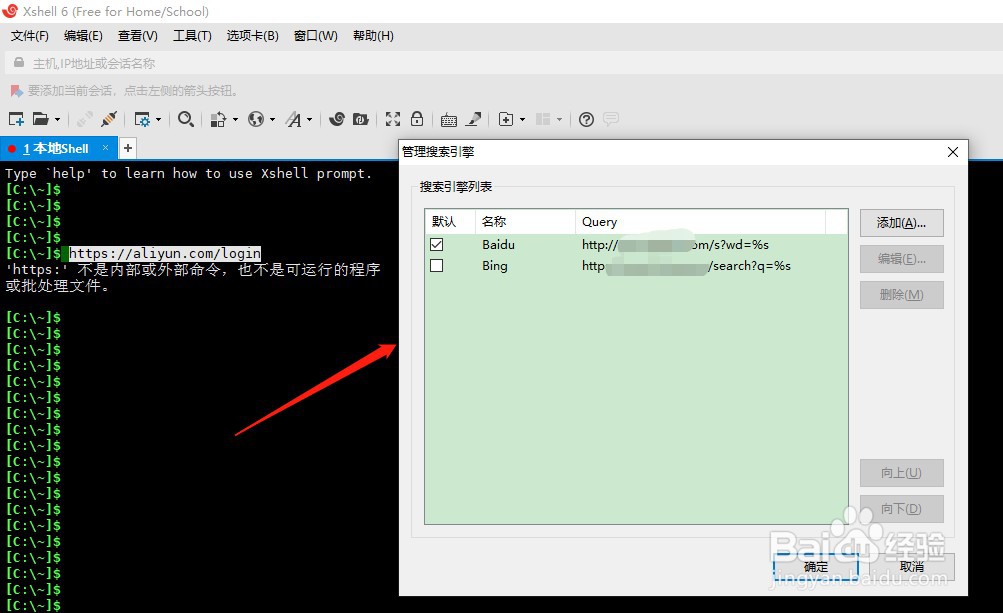1003x613 pixels.
Task: Expand the Font dropdown arrow
Action: [309, 120]
